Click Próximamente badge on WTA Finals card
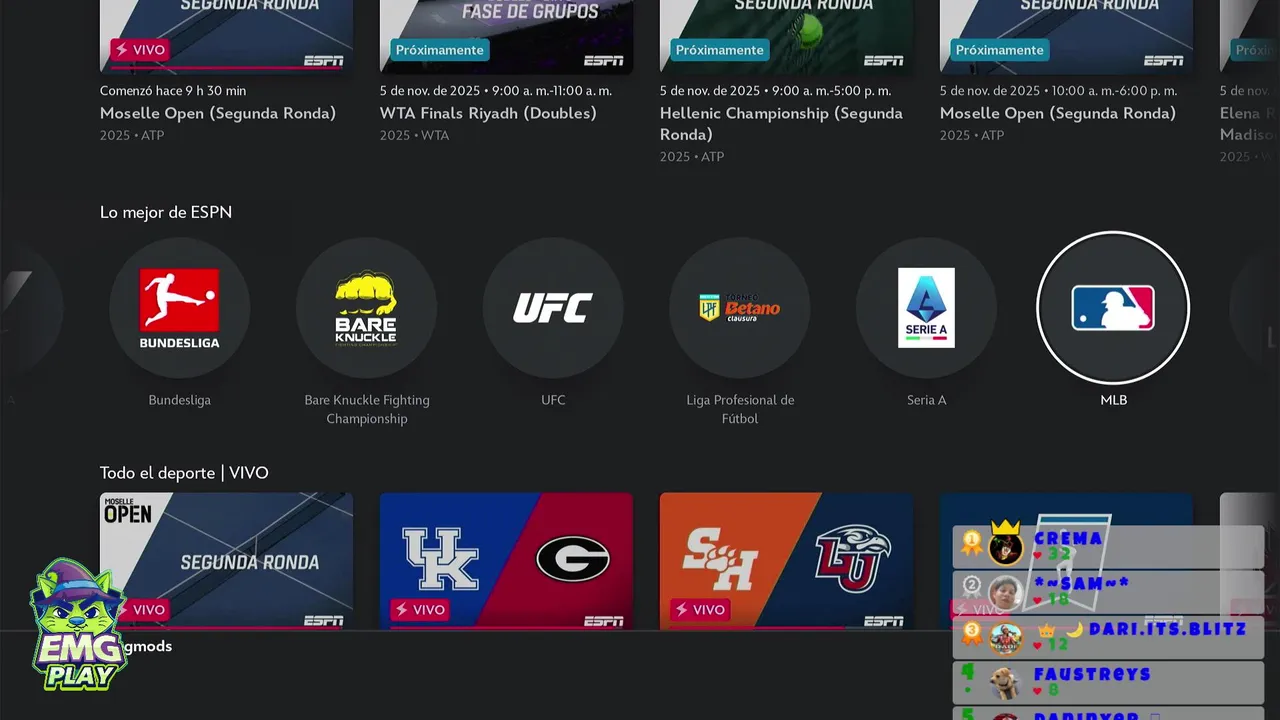The height and width of the screenshot is (720, 1280). [x=440, y=50]
